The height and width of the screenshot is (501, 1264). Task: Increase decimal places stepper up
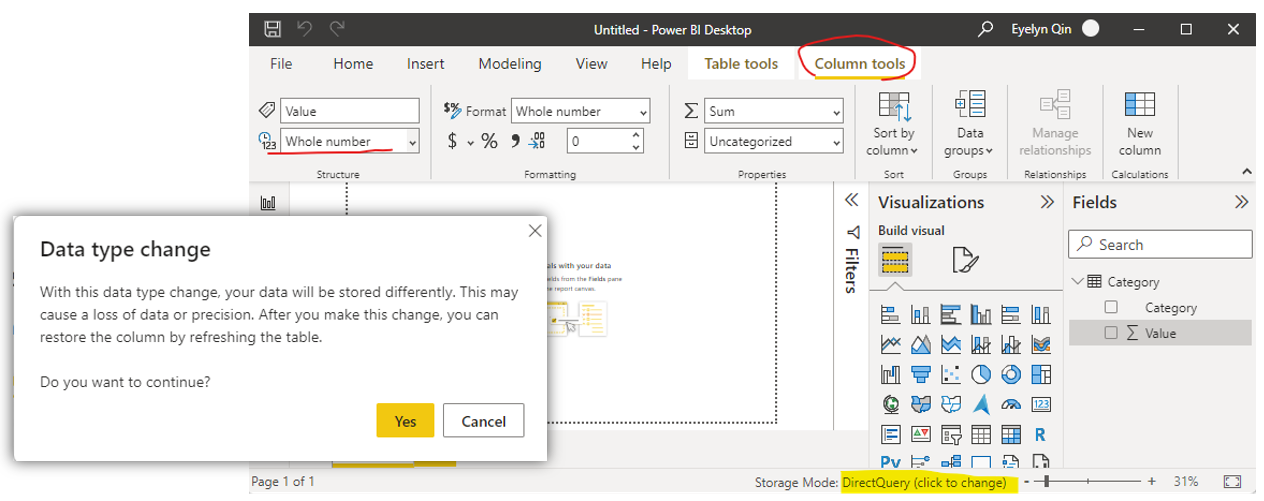pyautogui.click(x=637, y=136)
